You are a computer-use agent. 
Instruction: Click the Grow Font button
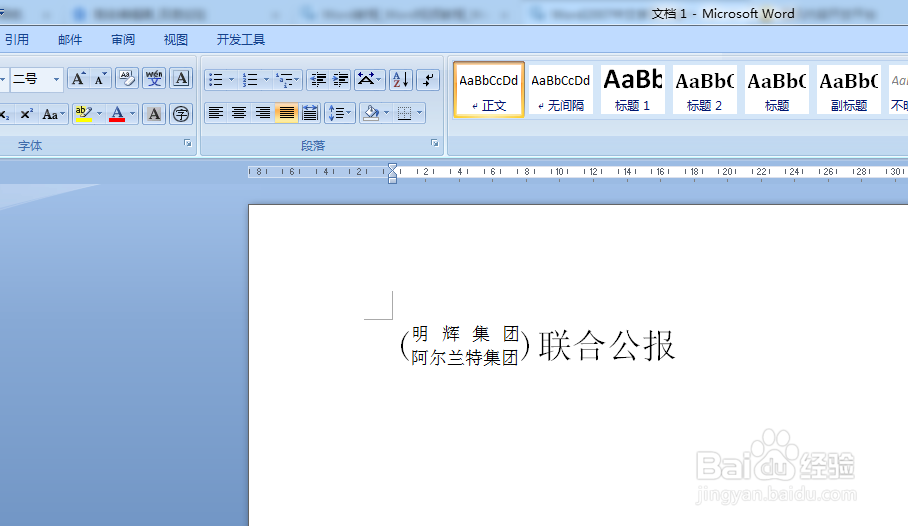tap(78, 79)
